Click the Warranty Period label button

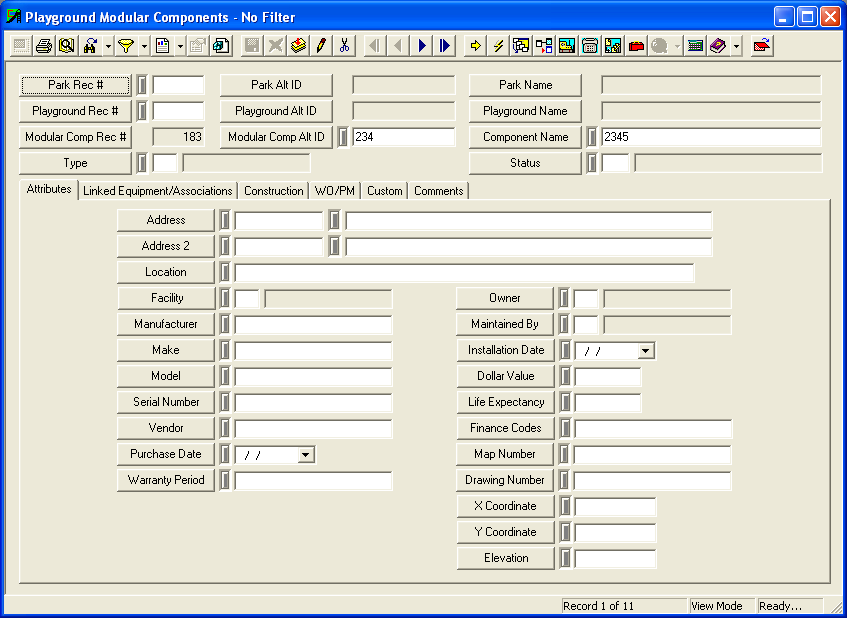tap(166, 480)
